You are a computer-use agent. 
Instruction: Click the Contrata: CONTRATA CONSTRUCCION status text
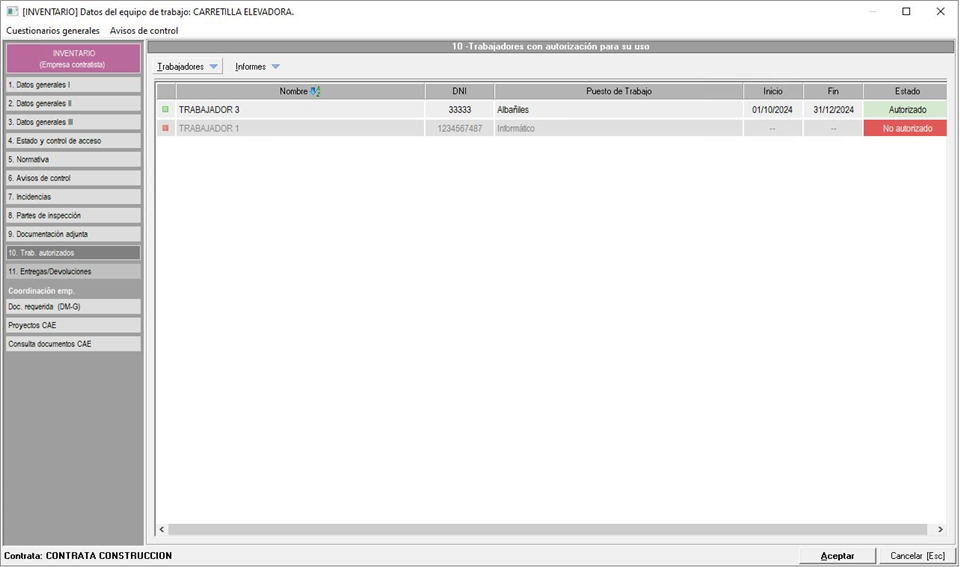(x=88, y=556)
